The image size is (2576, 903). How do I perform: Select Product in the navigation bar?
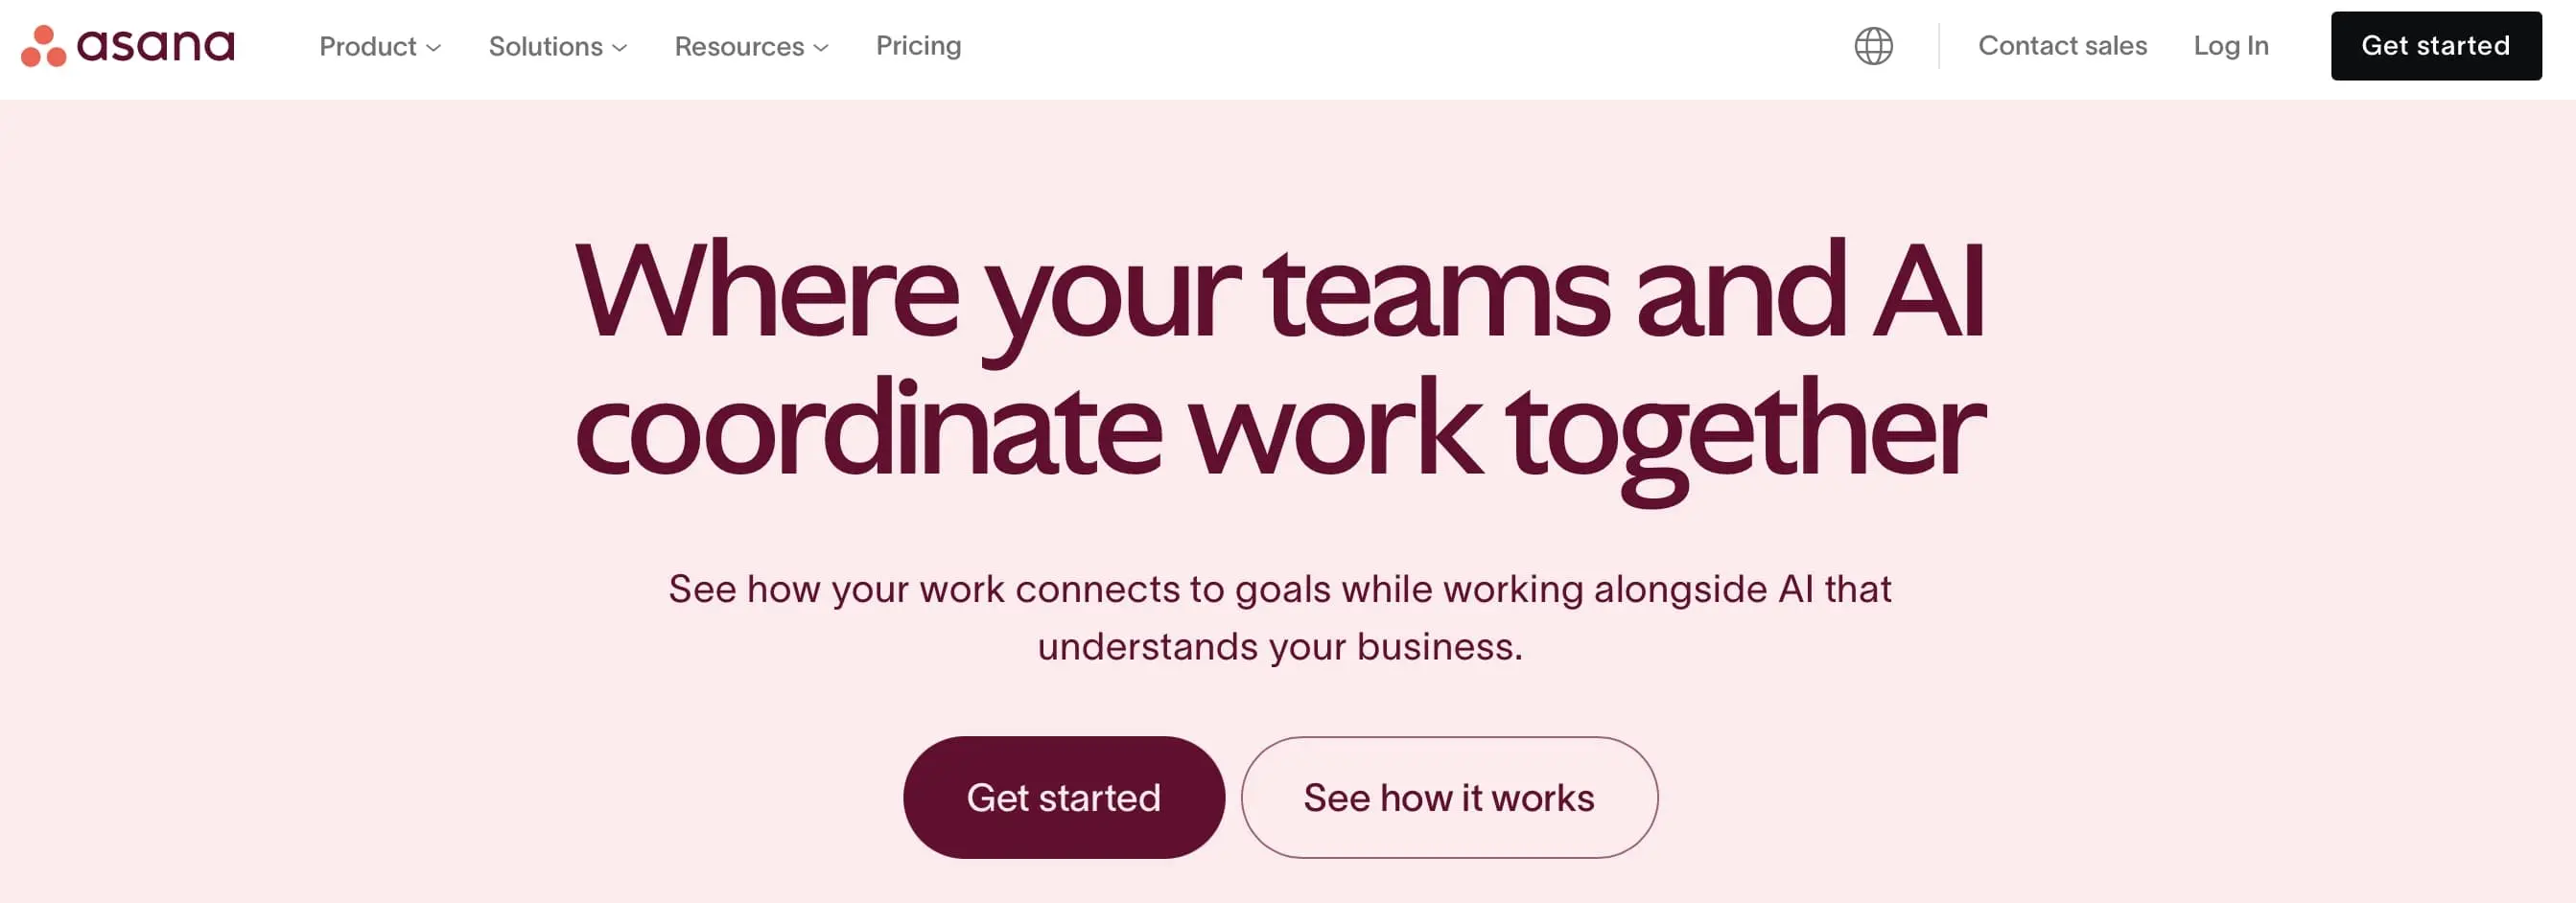coord(370,46)
